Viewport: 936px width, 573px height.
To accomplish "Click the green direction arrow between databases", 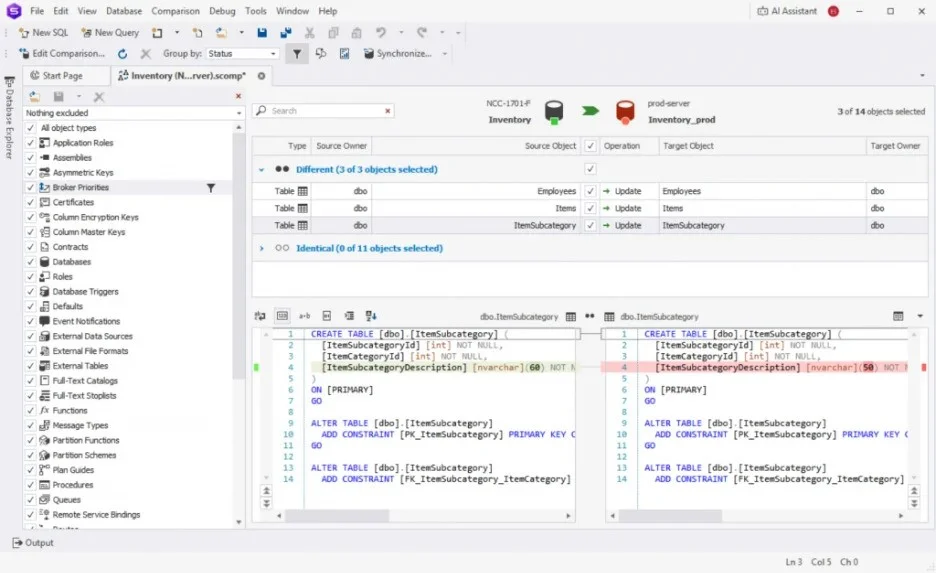I will (590, 111).
